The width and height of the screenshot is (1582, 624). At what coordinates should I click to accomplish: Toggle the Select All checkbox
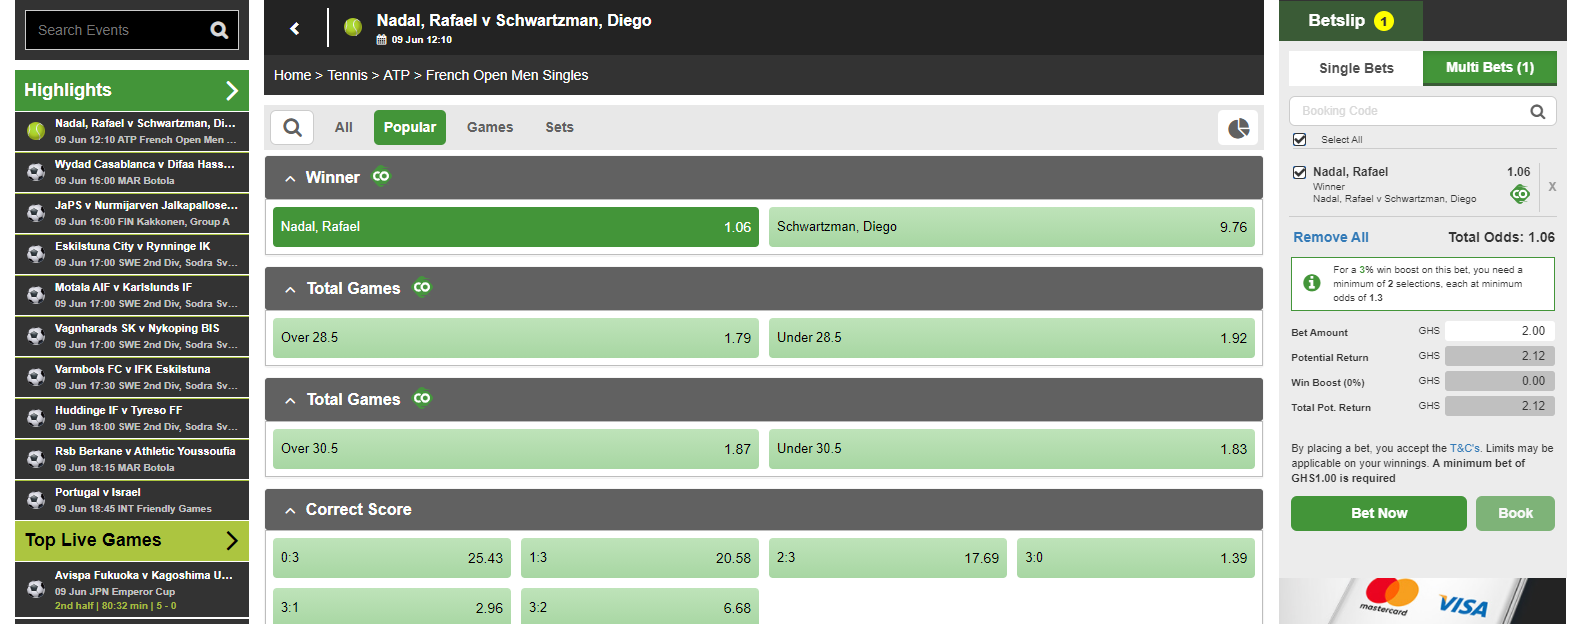pos(1300,140)
